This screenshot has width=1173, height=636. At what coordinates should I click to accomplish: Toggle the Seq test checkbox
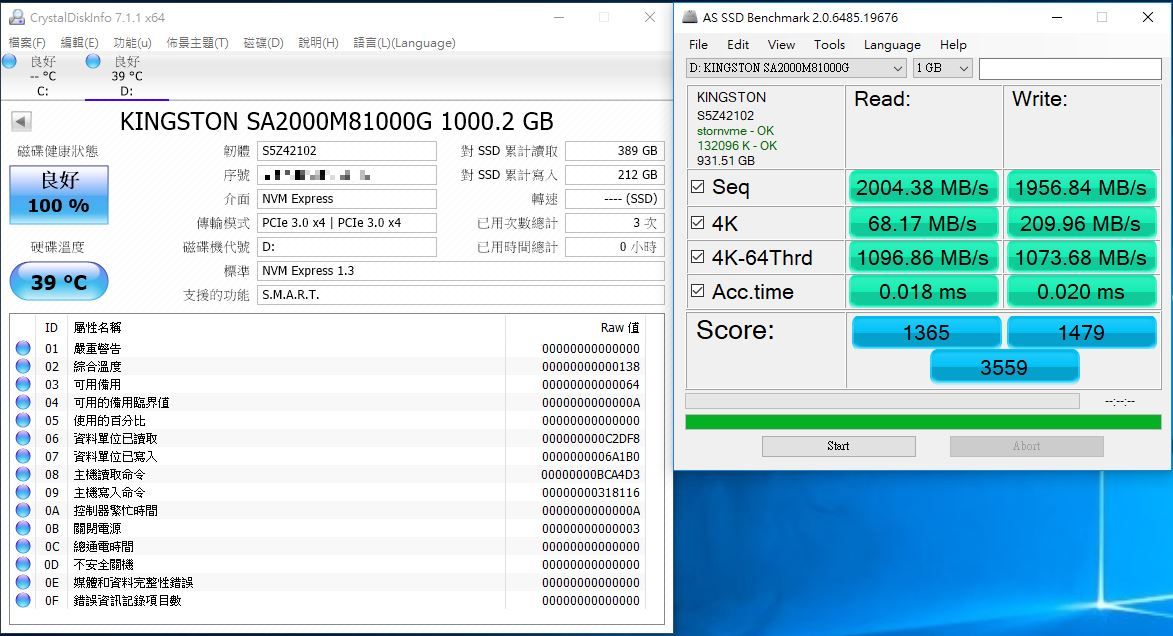[x=697, y=186]
